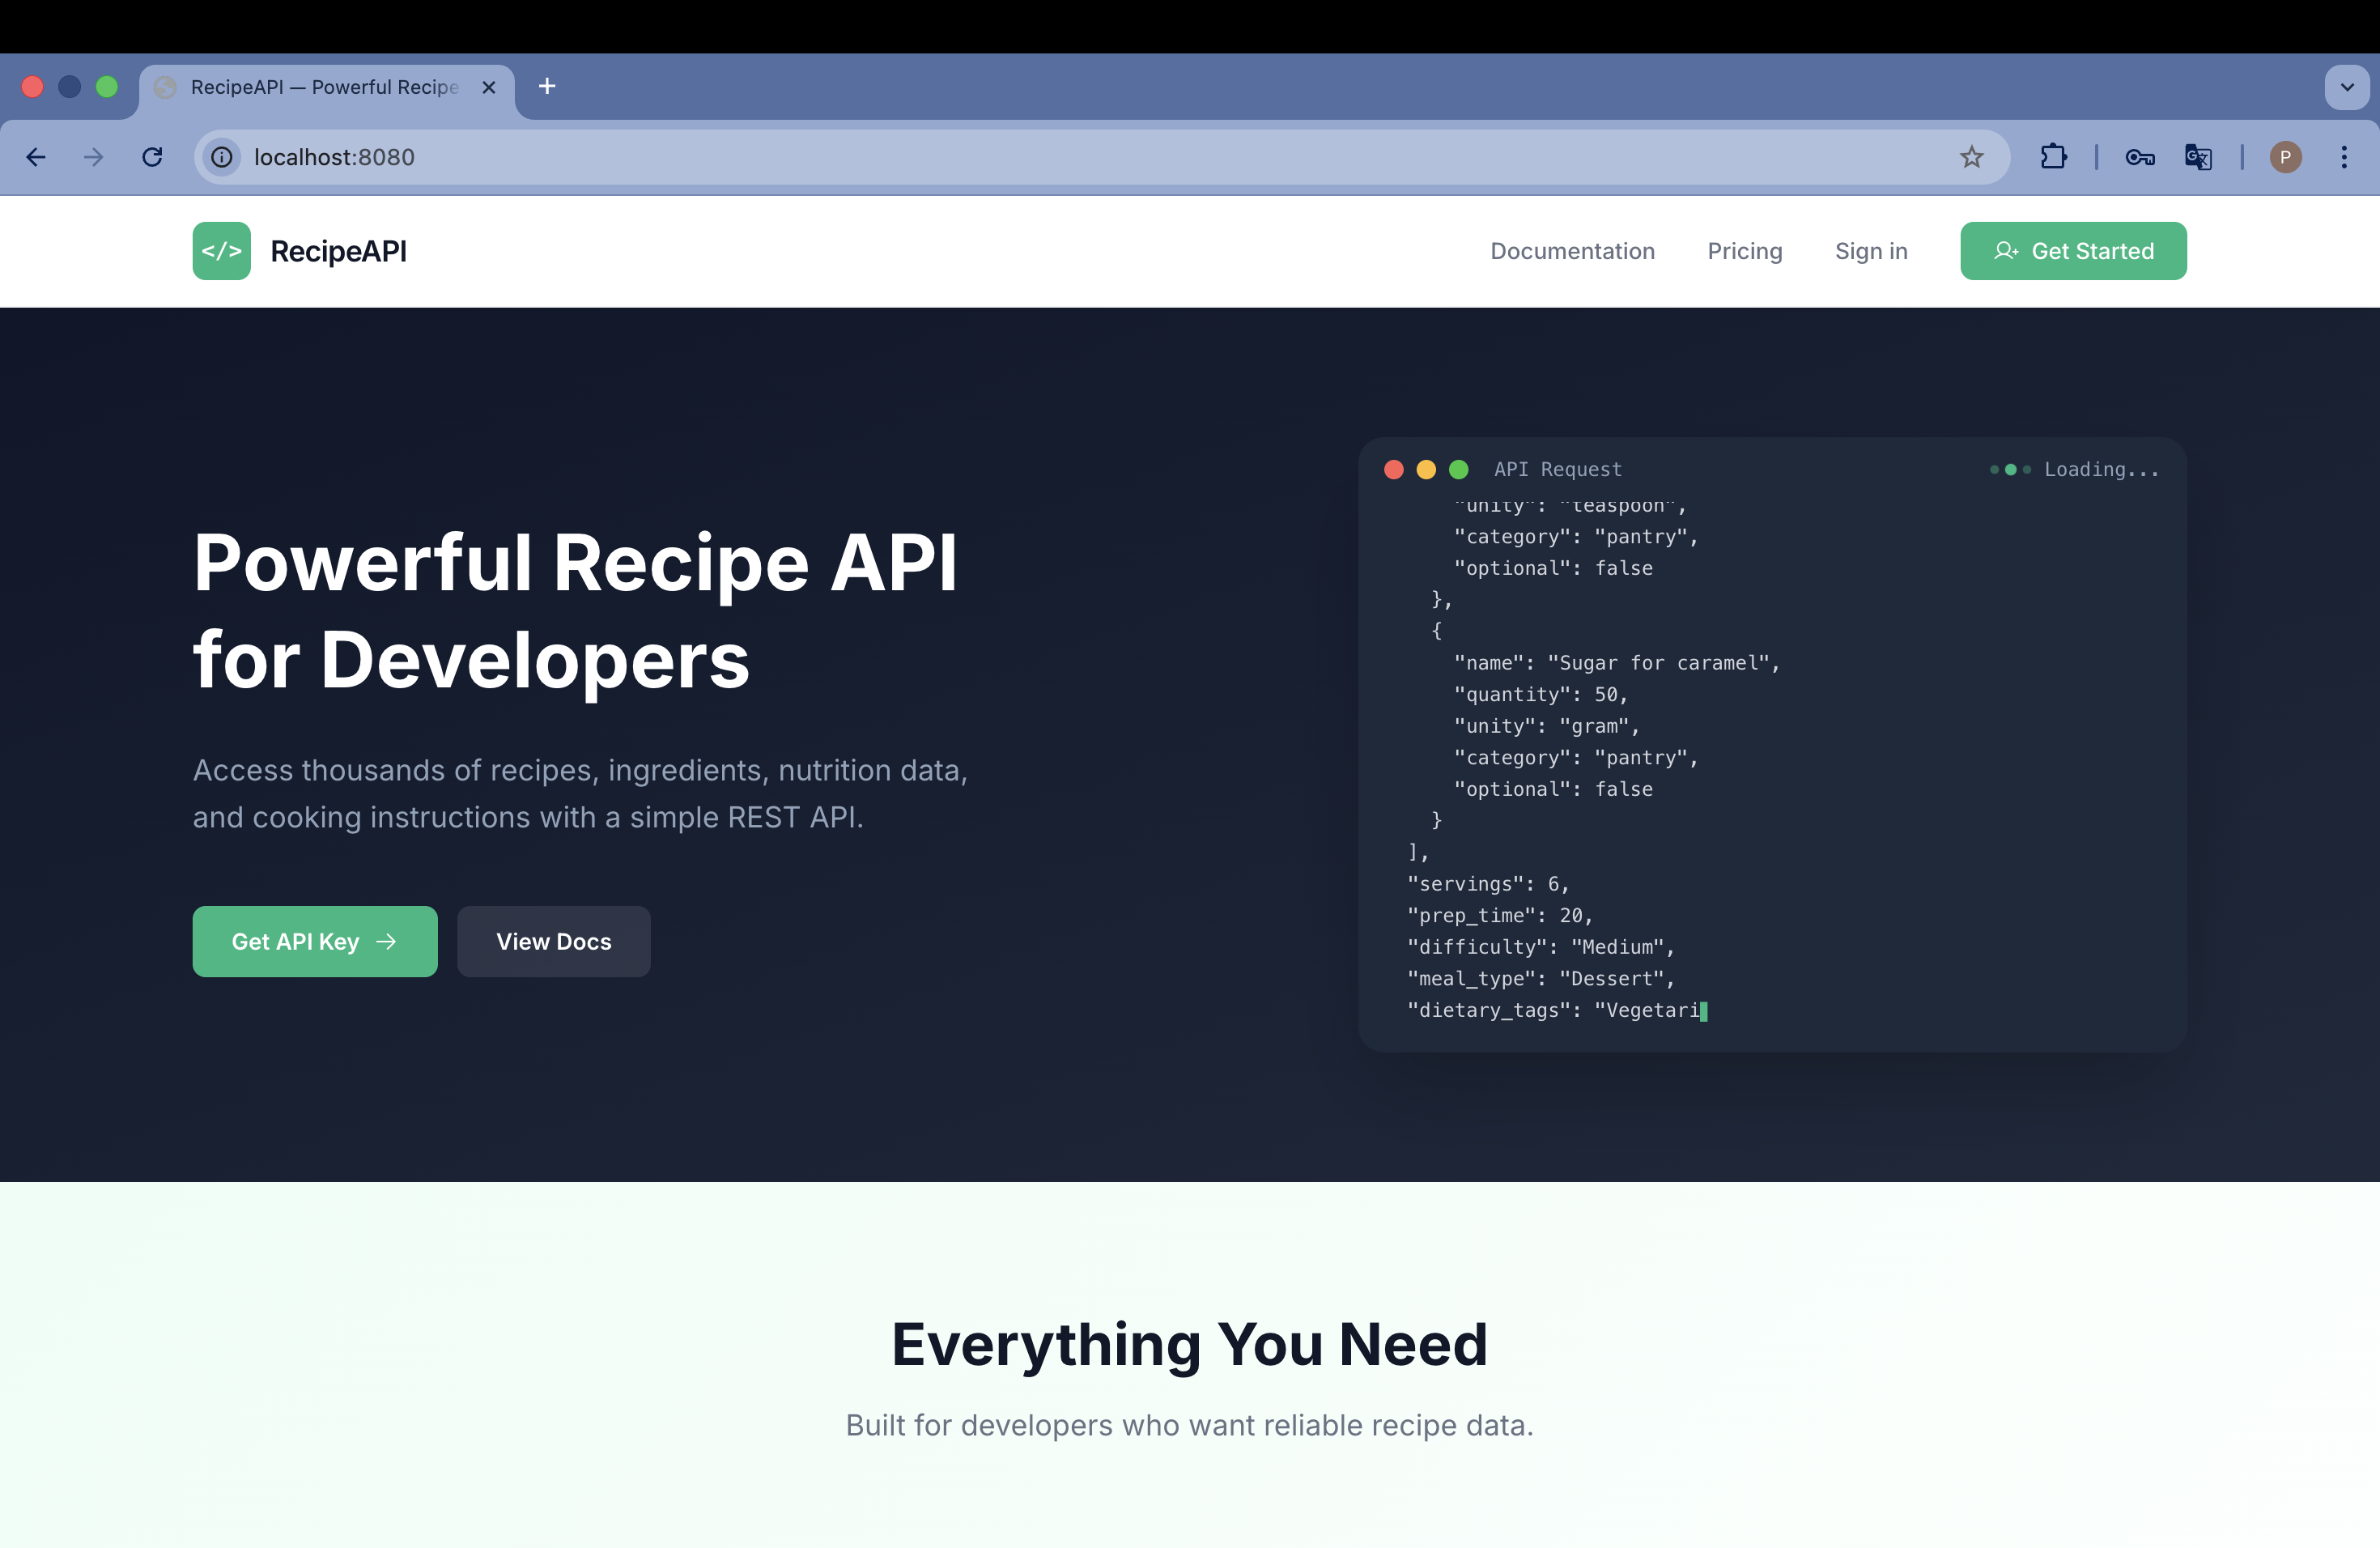Open the Documentation nav link
Viewport: 2380px width, 1548px height.
tap(1572, 251)
